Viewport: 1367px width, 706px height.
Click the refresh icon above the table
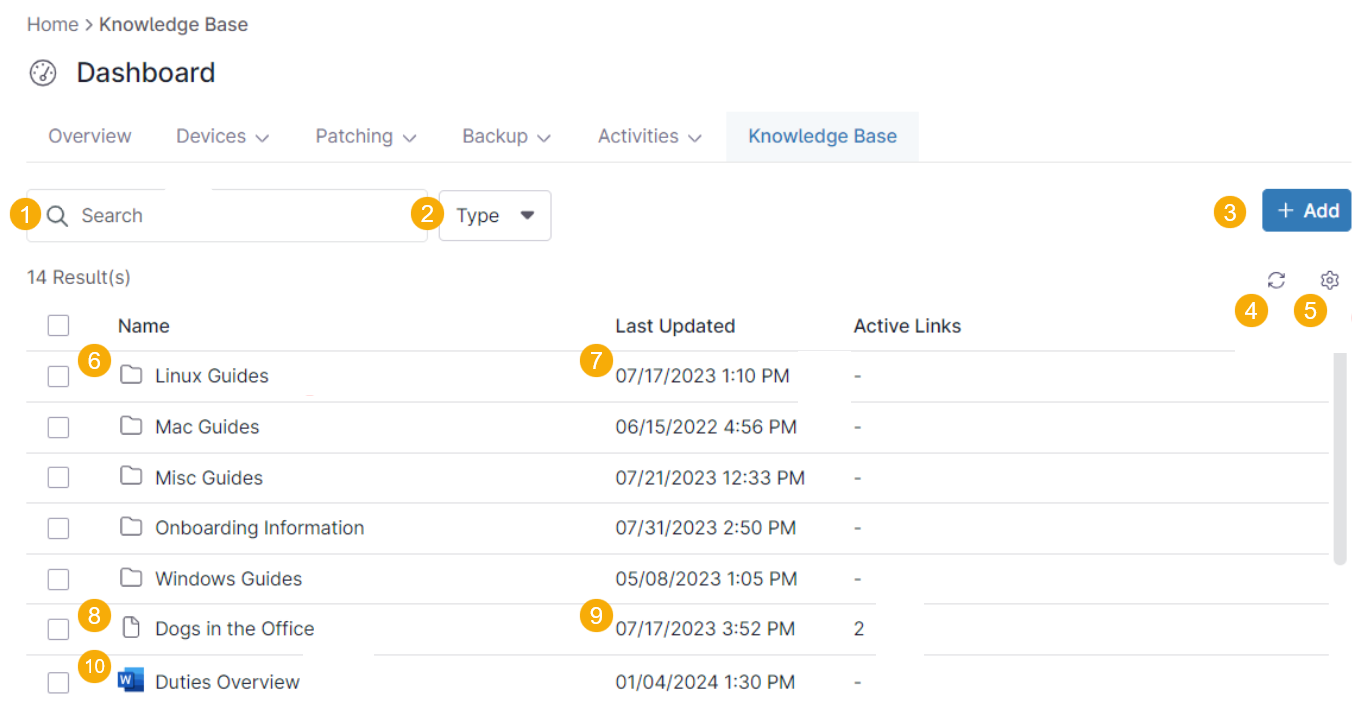point(1276,281)
